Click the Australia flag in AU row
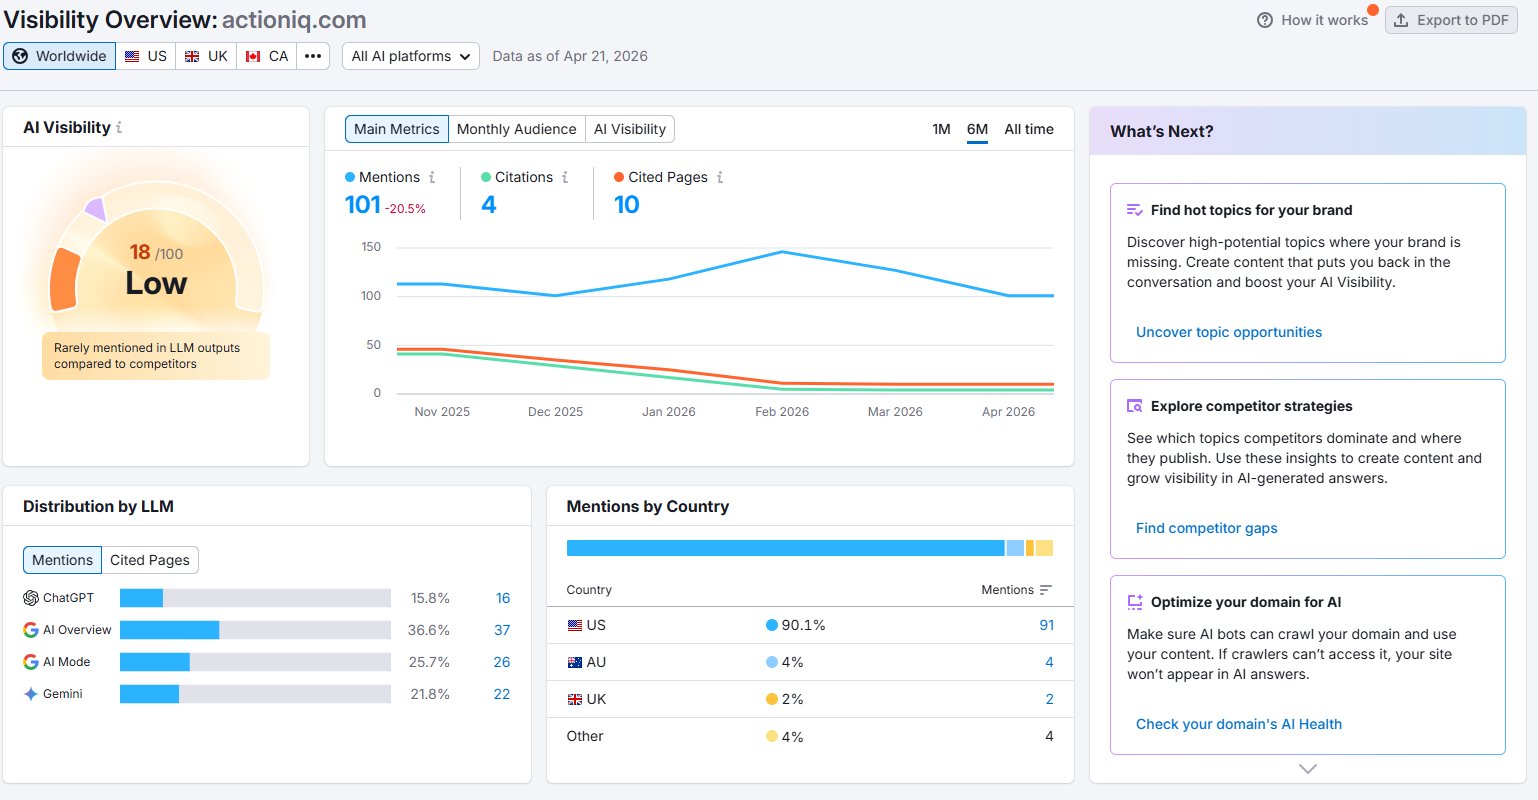Screen dimensions: 1538x800 coord(575,662)
